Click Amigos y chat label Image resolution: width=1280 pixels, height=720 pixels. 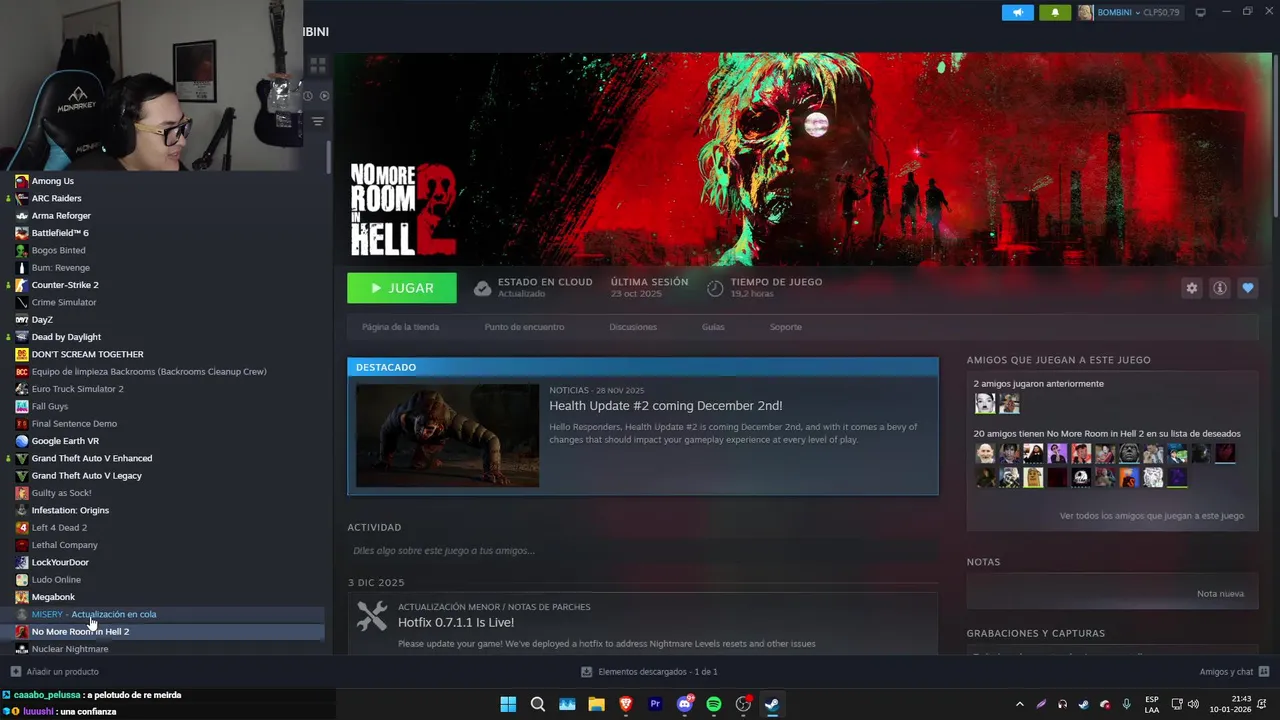(x=1226, y=672)
